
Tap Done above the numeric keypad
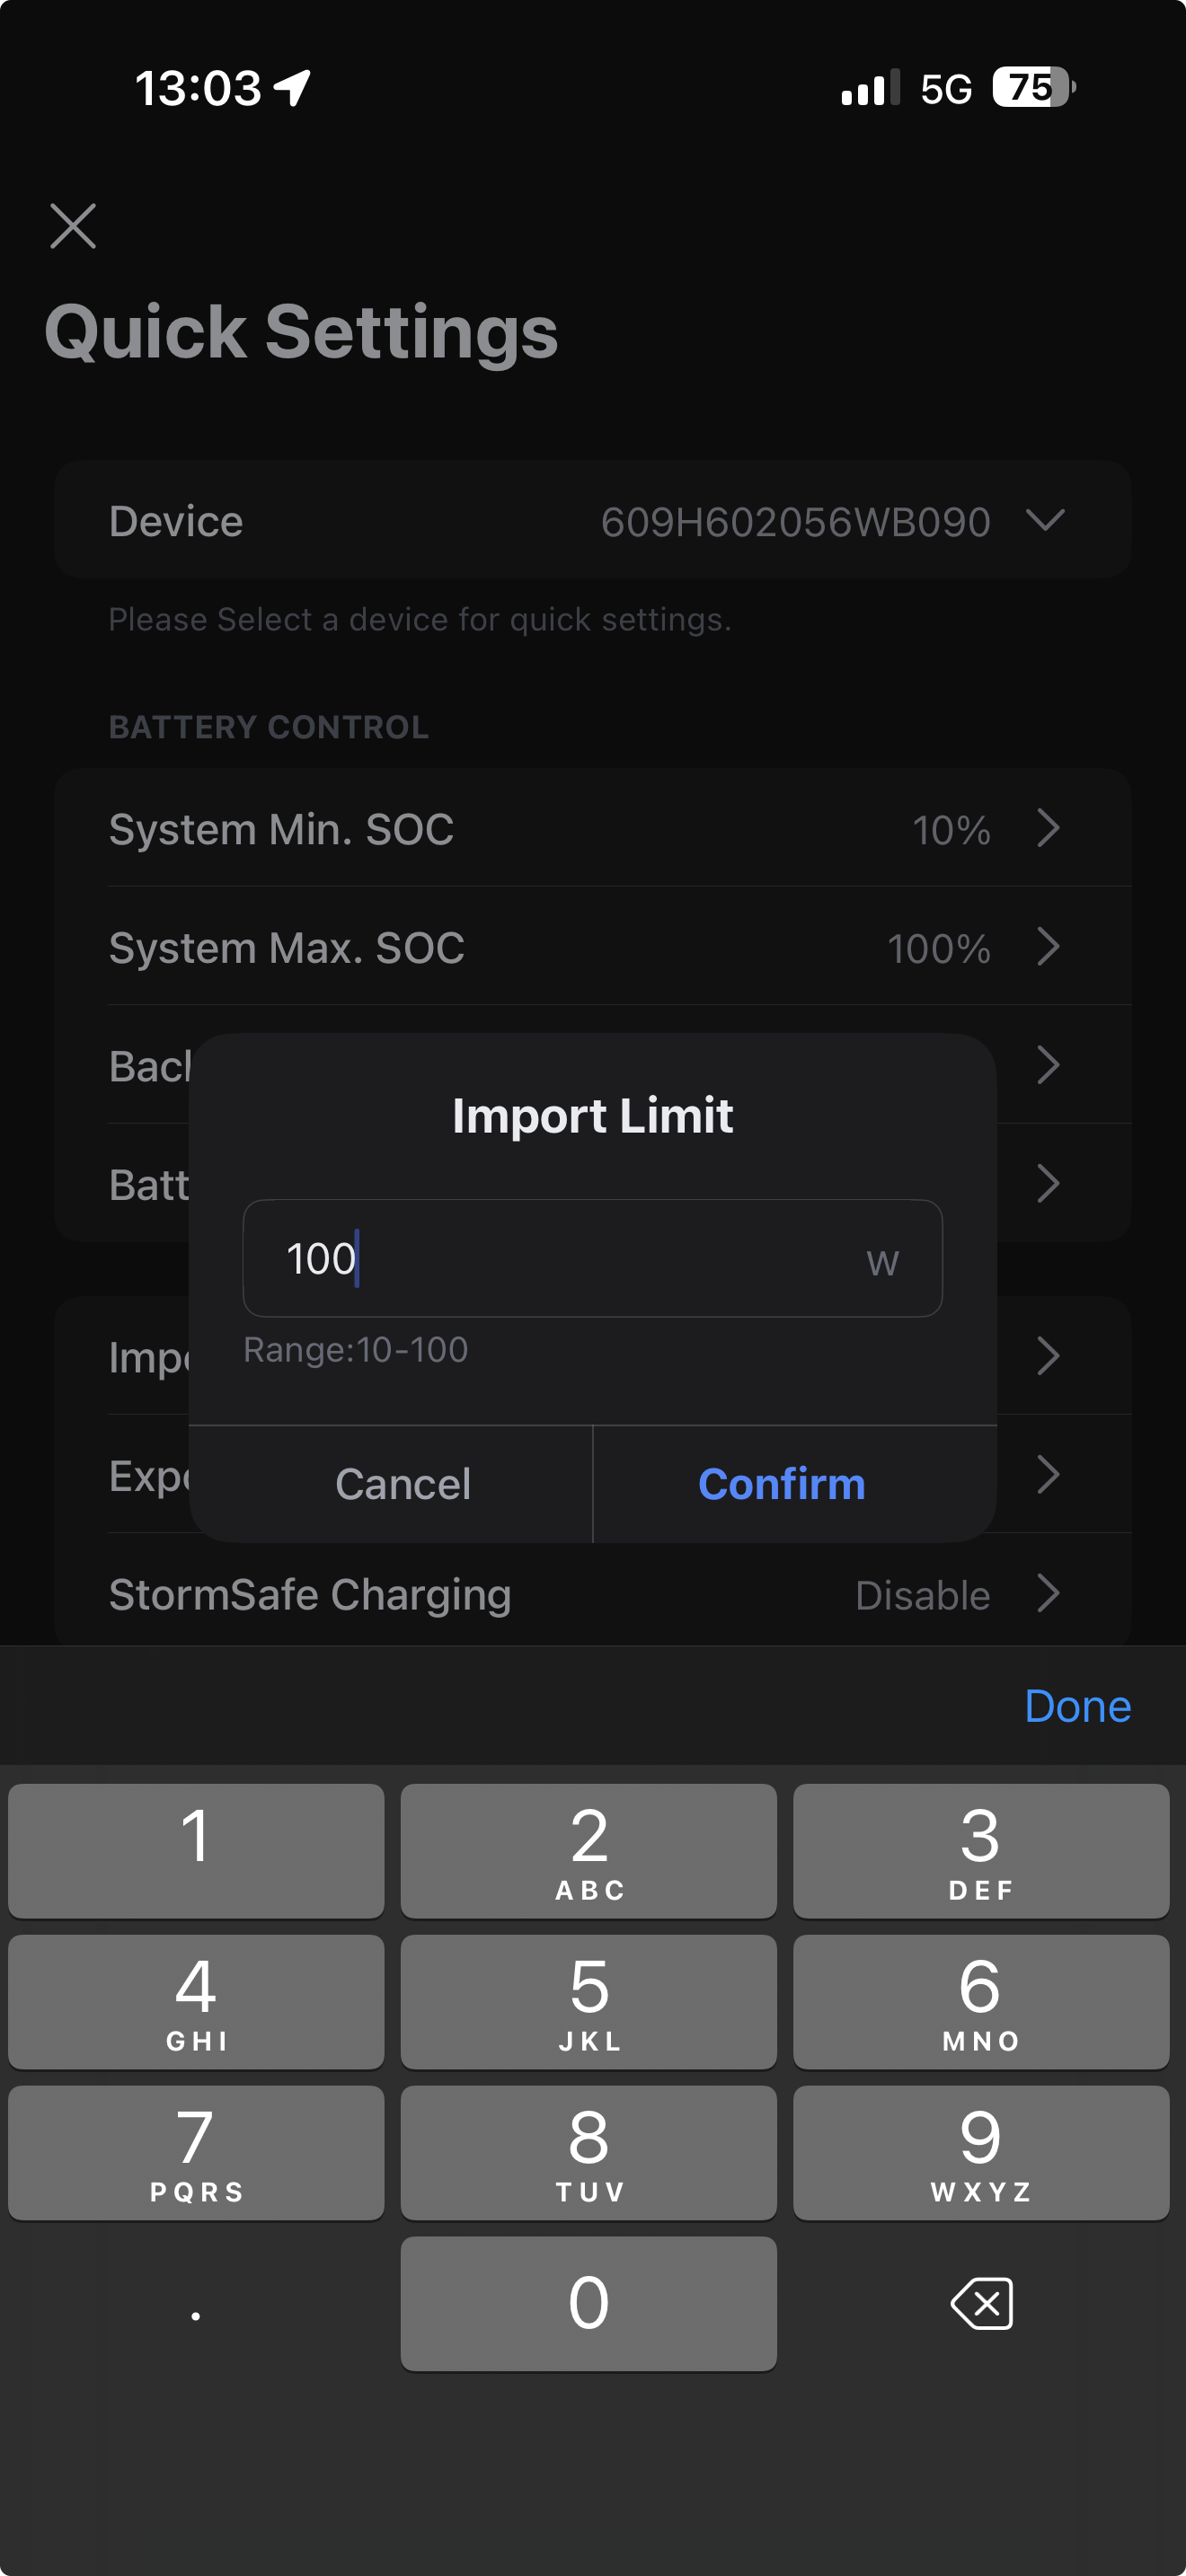[1077, 1706]
